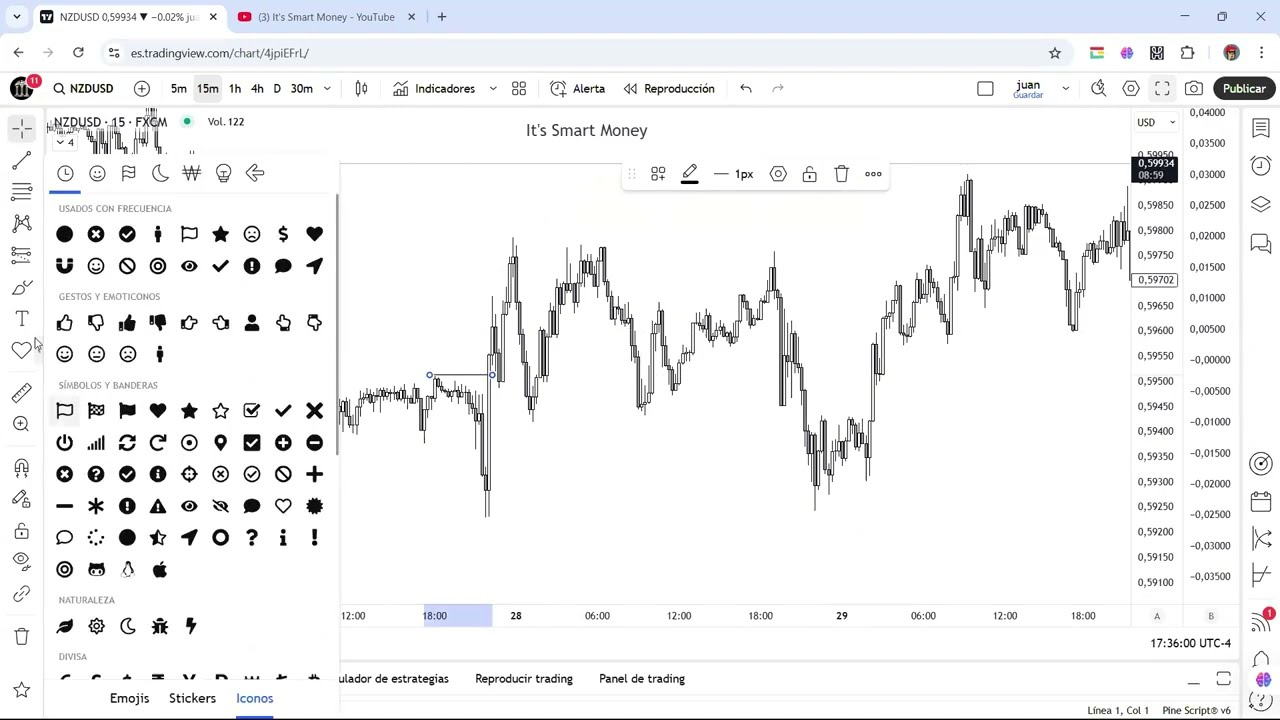Image resolution: width=1280 pixels, height=720 pixels.
Task: Pick the bug icon in Naturaleza
Action: tap(159, 626)
